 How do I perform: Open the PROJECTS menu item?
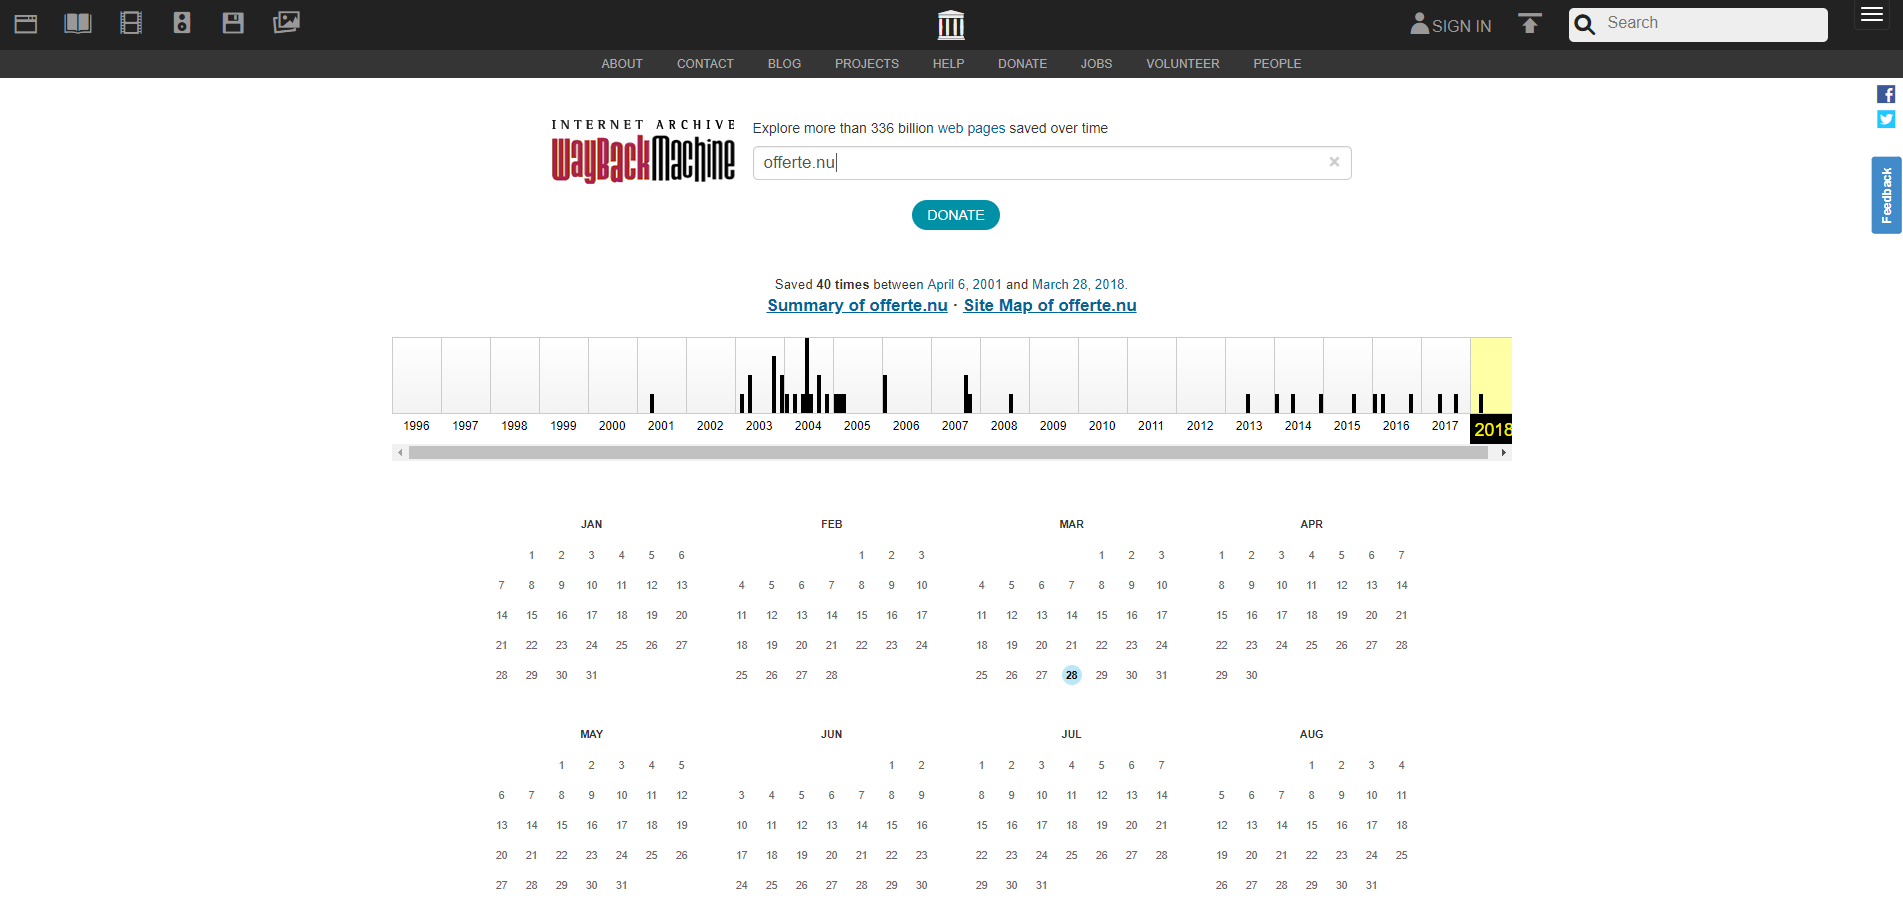pyautogui.click(x=867, y=64)
